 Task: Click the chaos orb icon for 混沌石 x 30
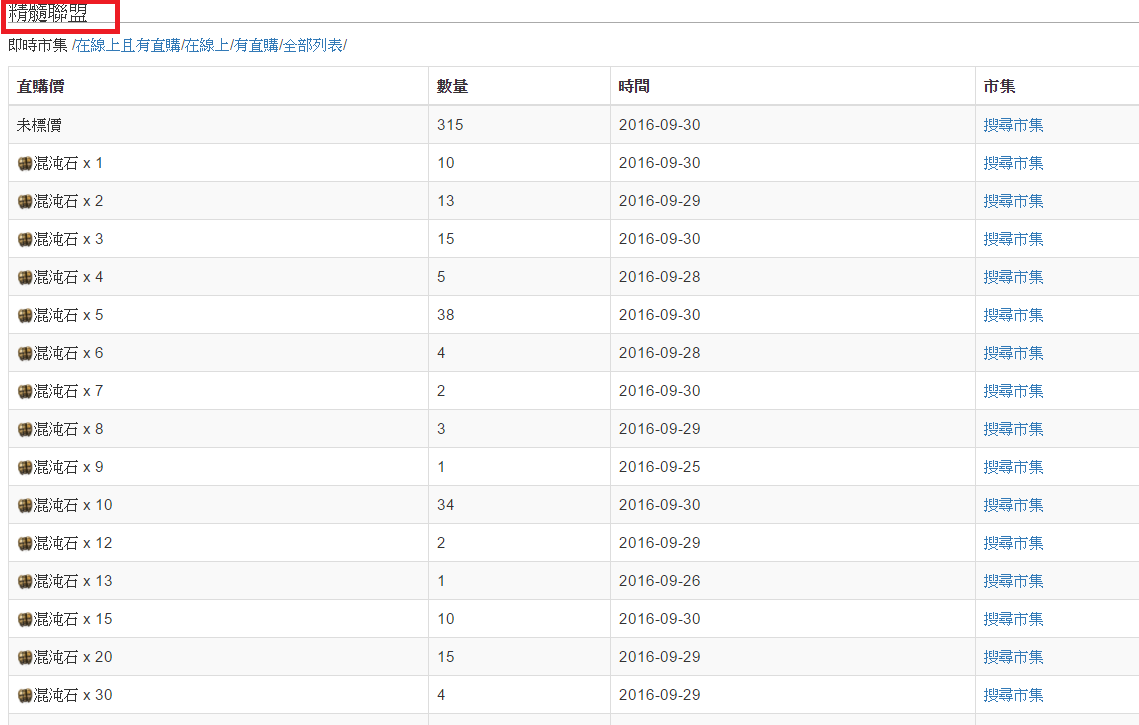25,695
